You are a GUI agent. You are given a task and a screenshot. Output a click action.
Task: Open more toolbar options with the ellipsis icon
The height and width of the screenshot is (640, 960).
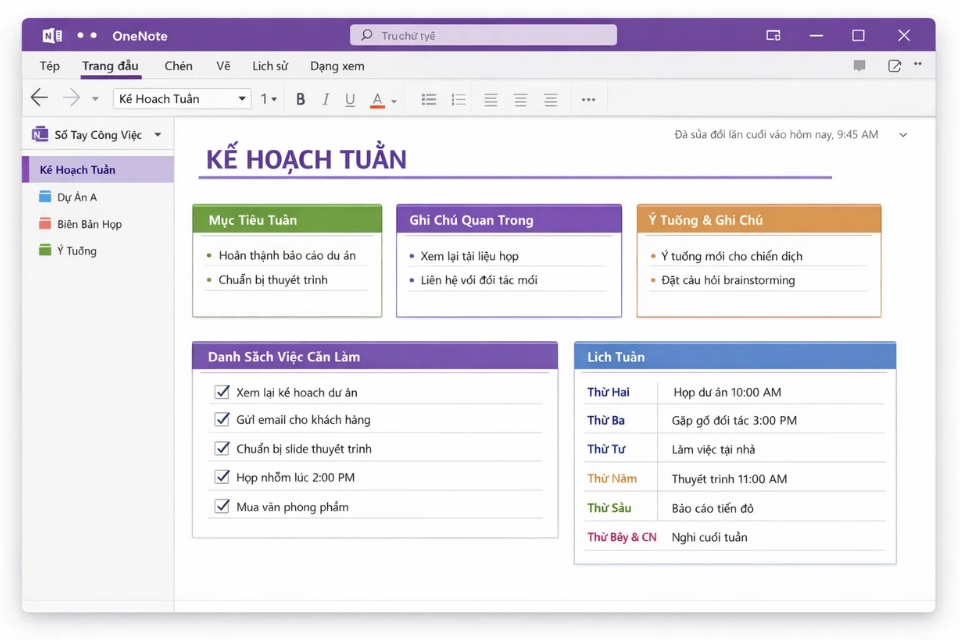(588, 98)
